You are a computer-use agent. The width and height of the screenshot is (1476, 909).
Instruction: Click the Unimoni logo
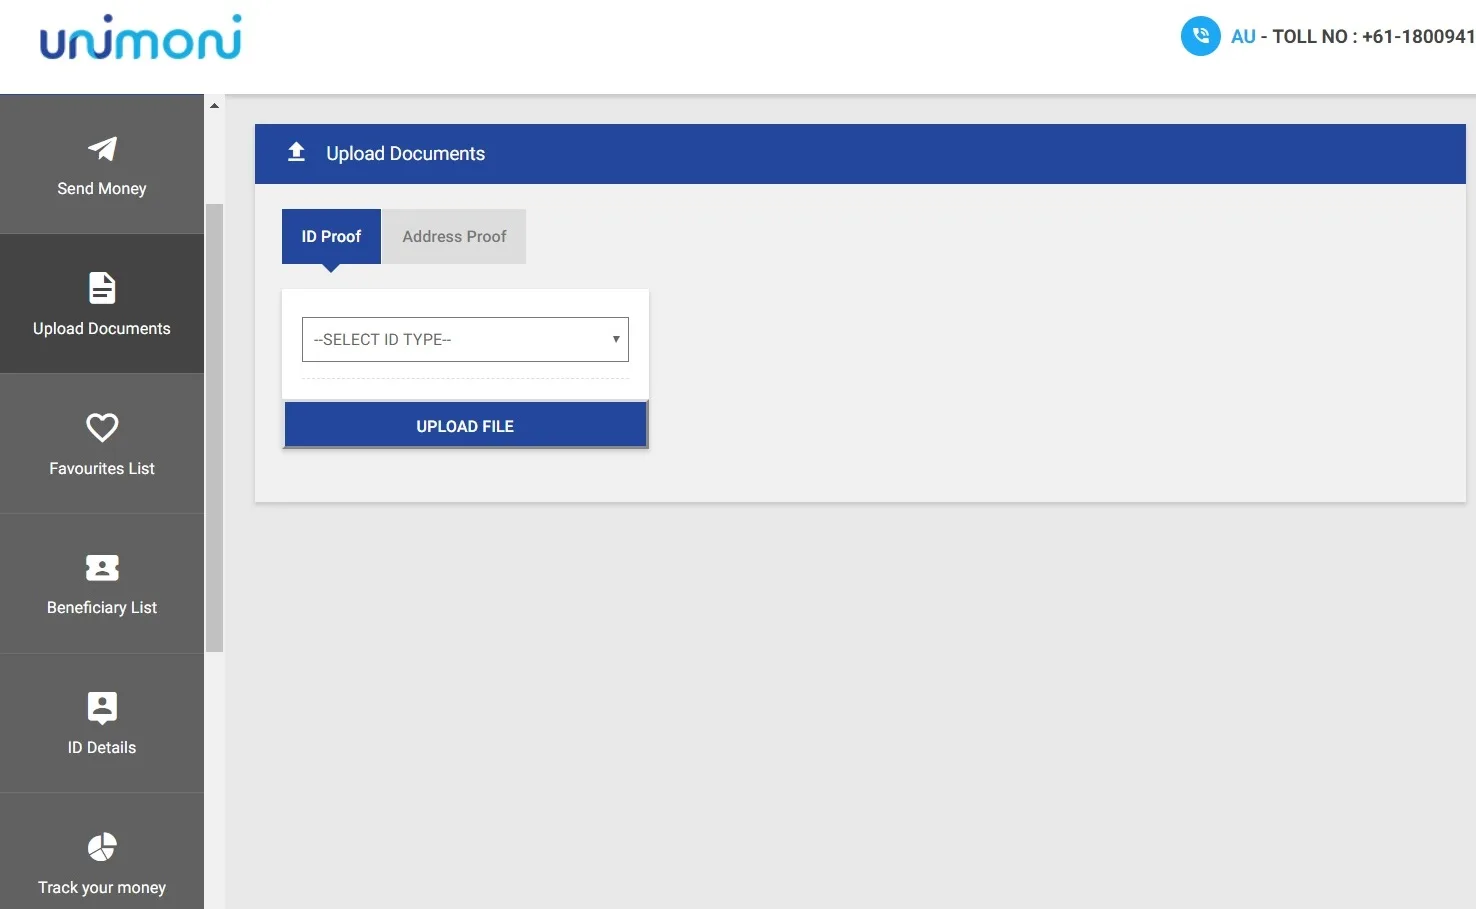tap(140, 38)
